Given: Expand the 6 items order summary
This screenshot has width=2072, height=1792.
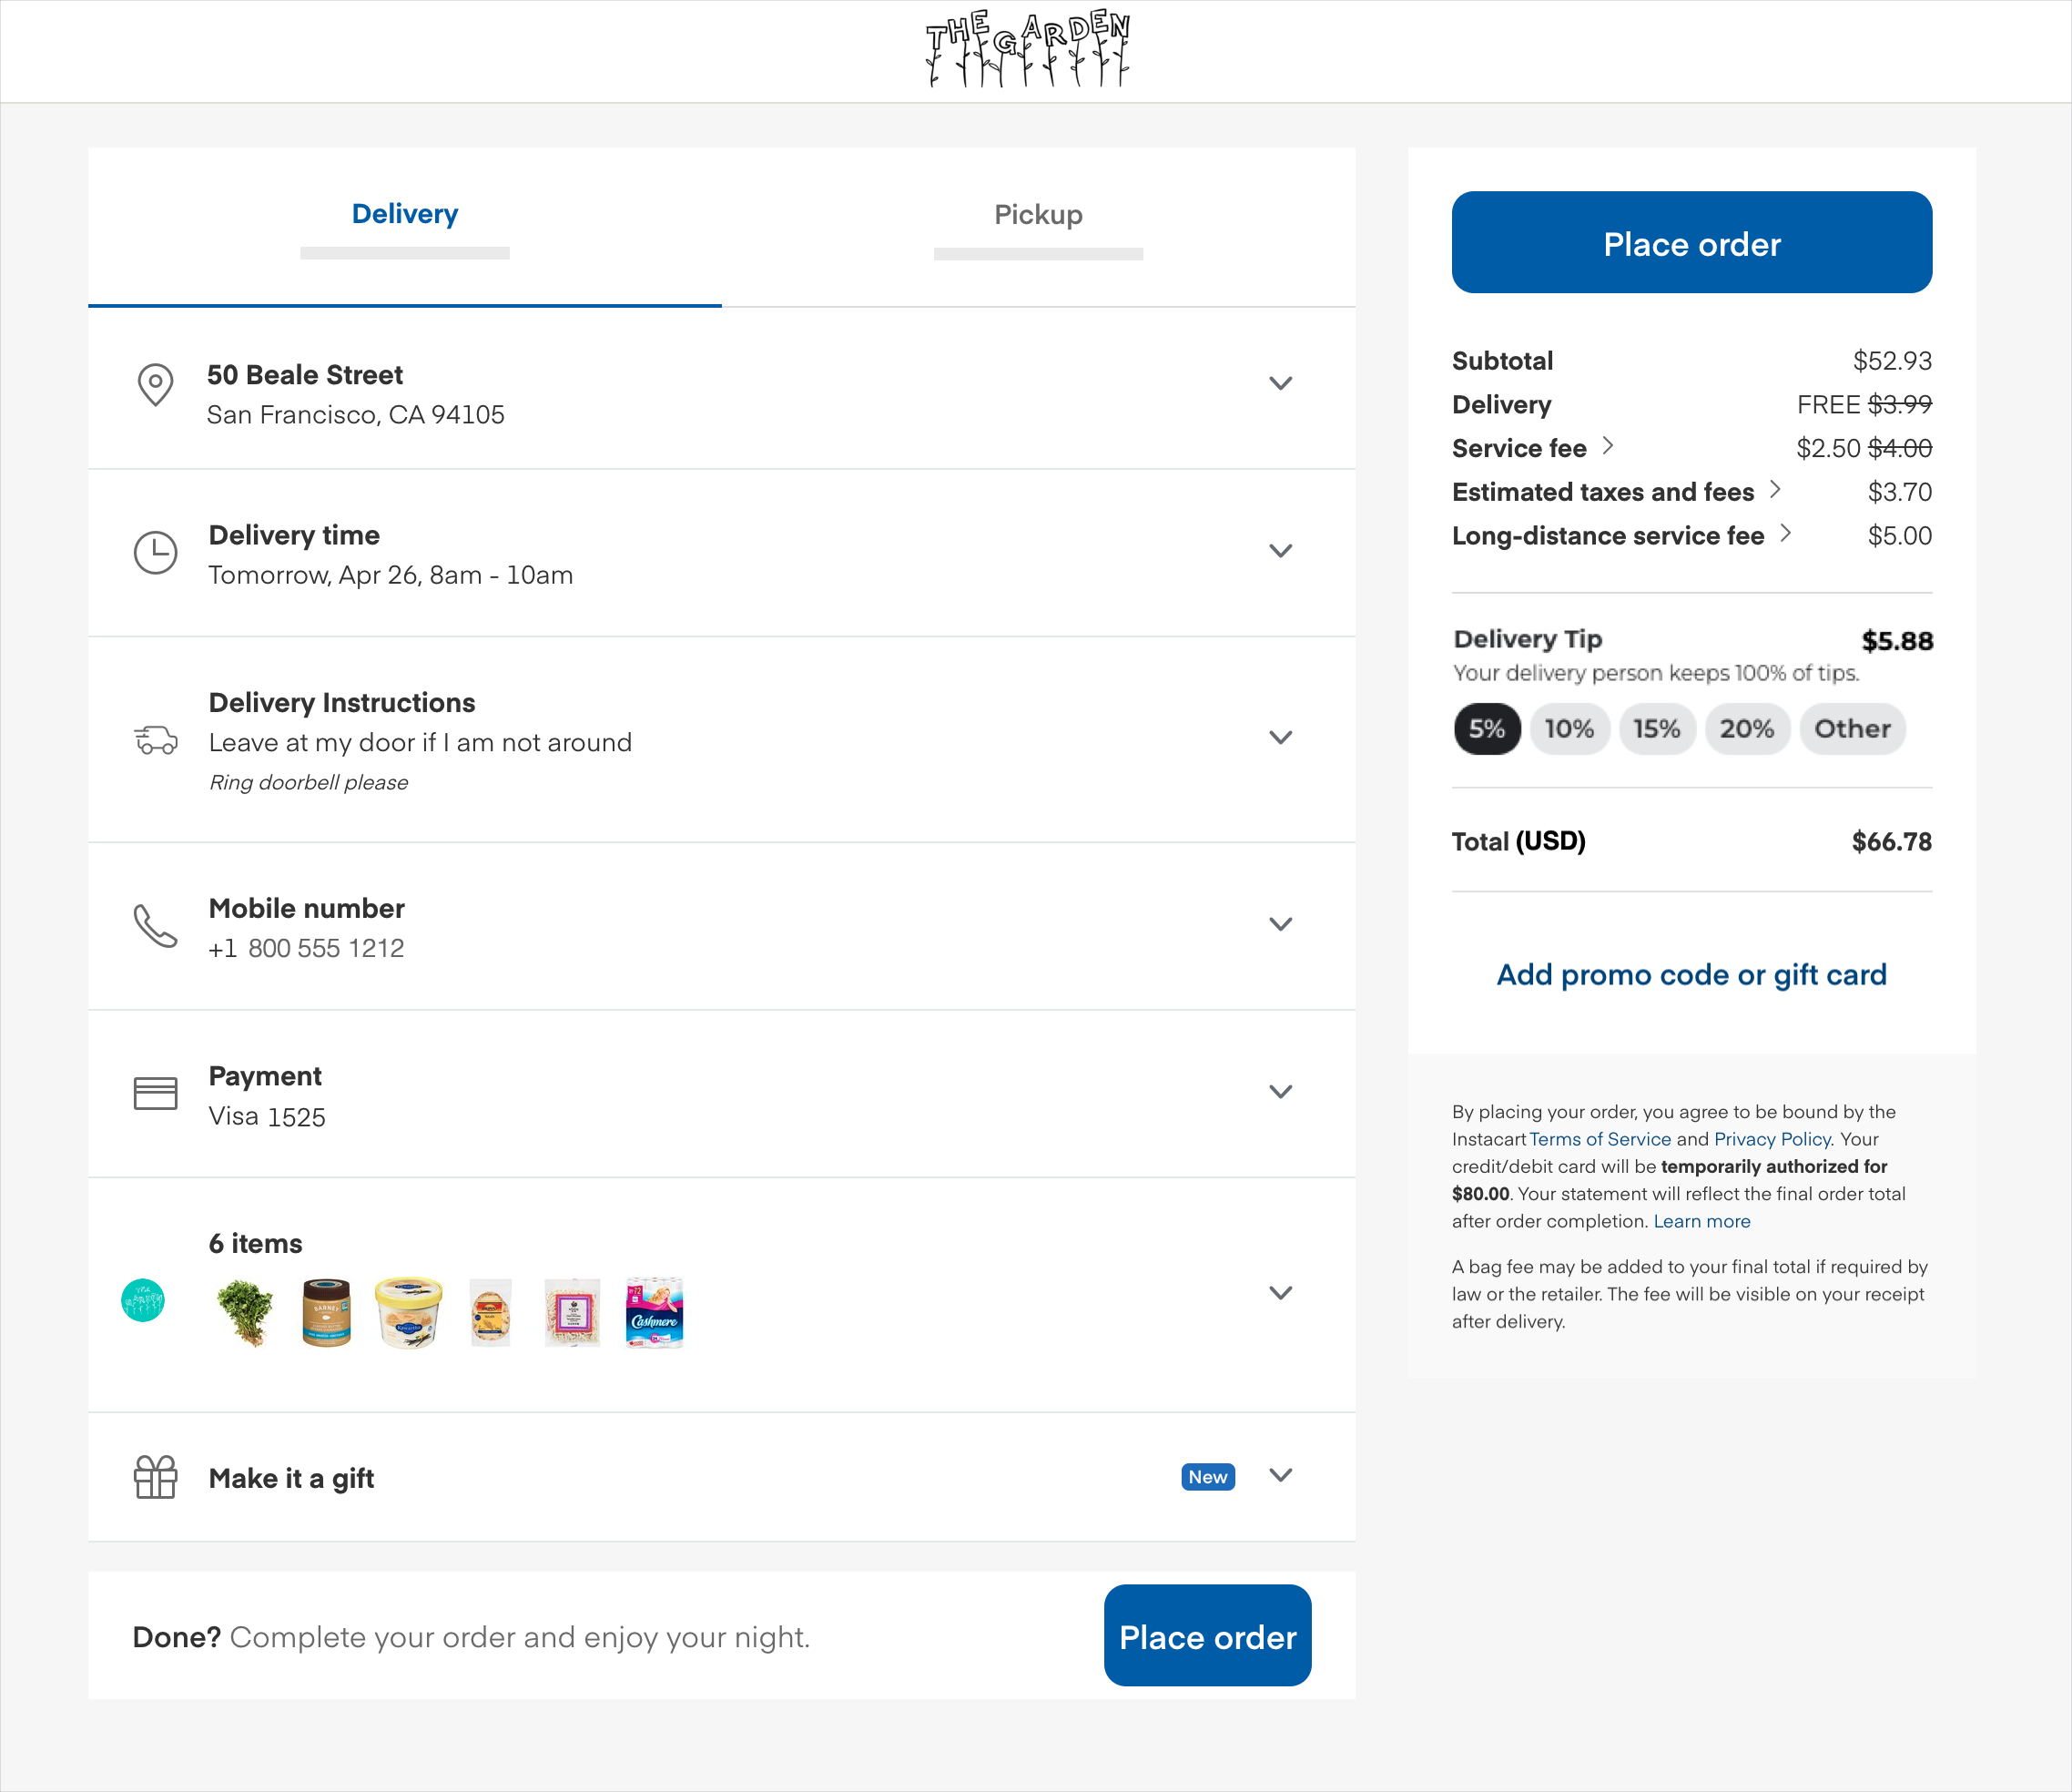Looking at the screenshot, I should point(1283,1293).
